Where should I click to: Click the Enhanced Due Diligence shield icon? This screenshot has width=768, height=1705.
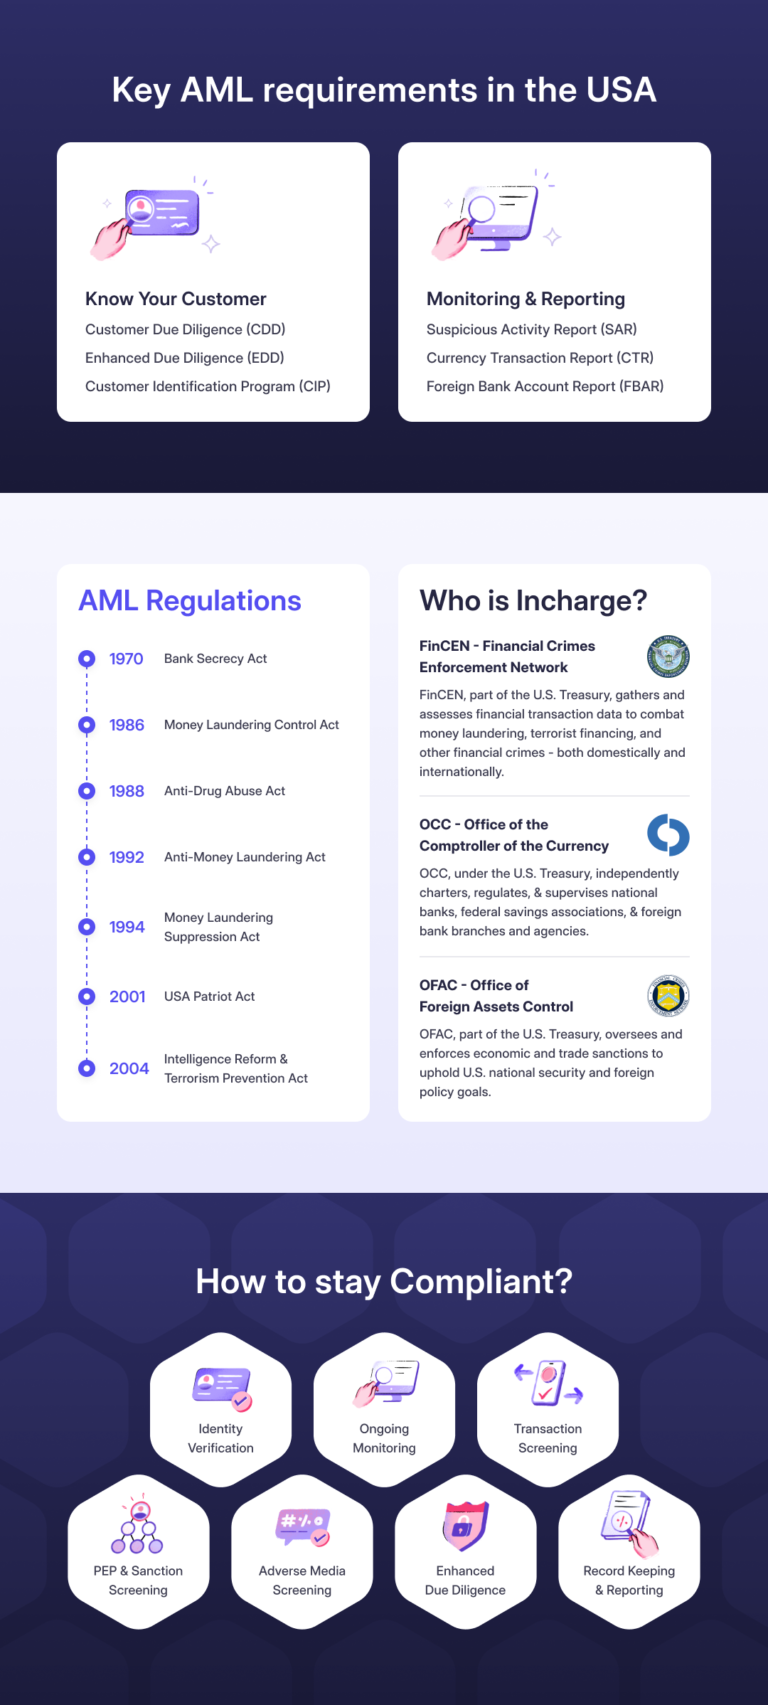(465, 1527)
